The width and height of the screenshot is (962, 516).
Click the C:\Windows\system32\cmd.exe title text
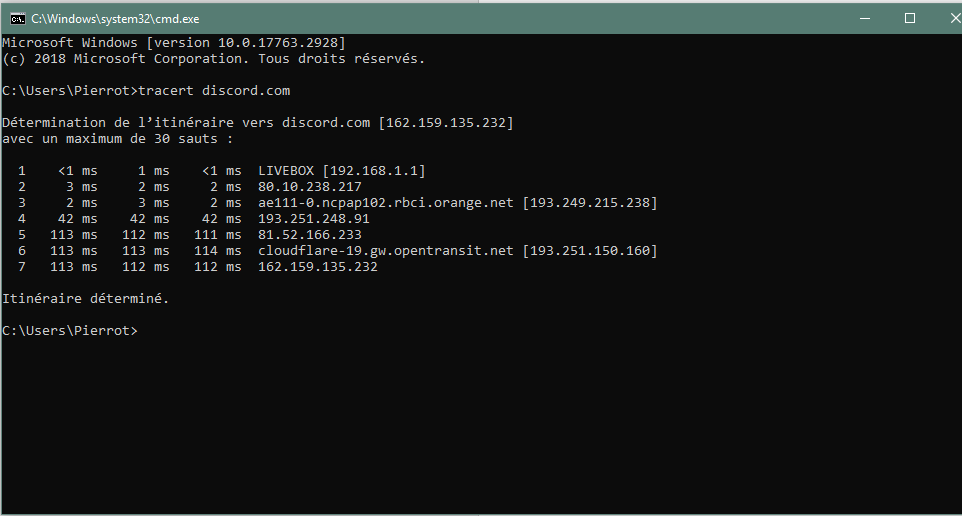coord(99,18)
